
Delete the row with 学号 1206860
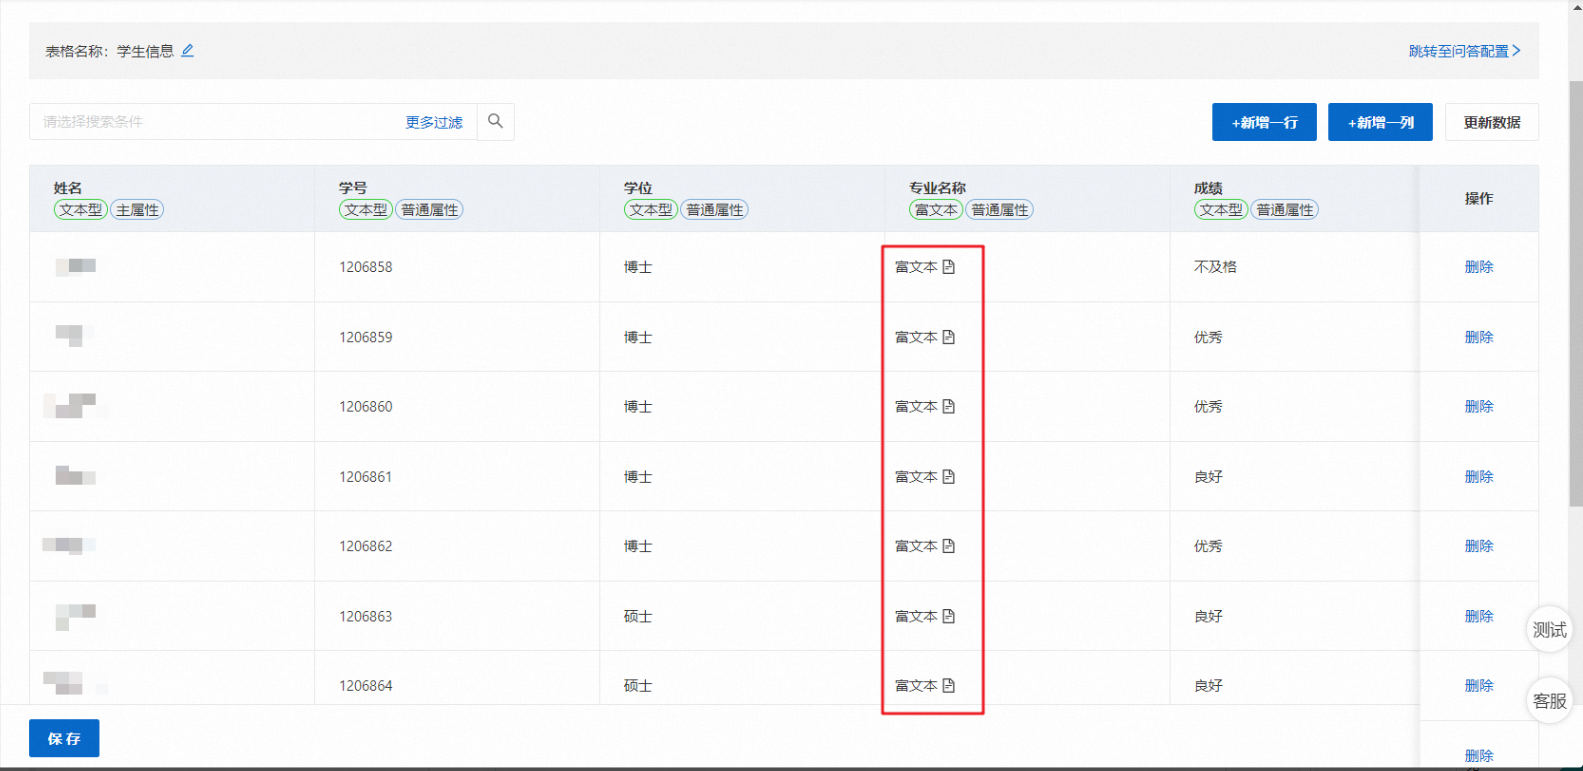coord(1479,406)
